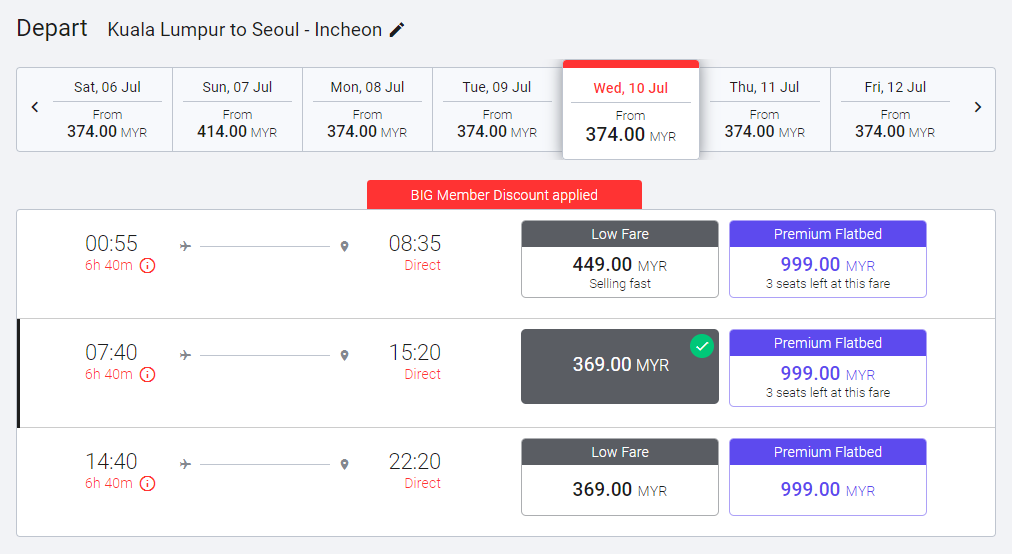Image resolution: width=1012 pixels, height=554 pixels.
Task: Show earlier dates with left arrow
Action: pyautogui.click(x=35, y=107)
